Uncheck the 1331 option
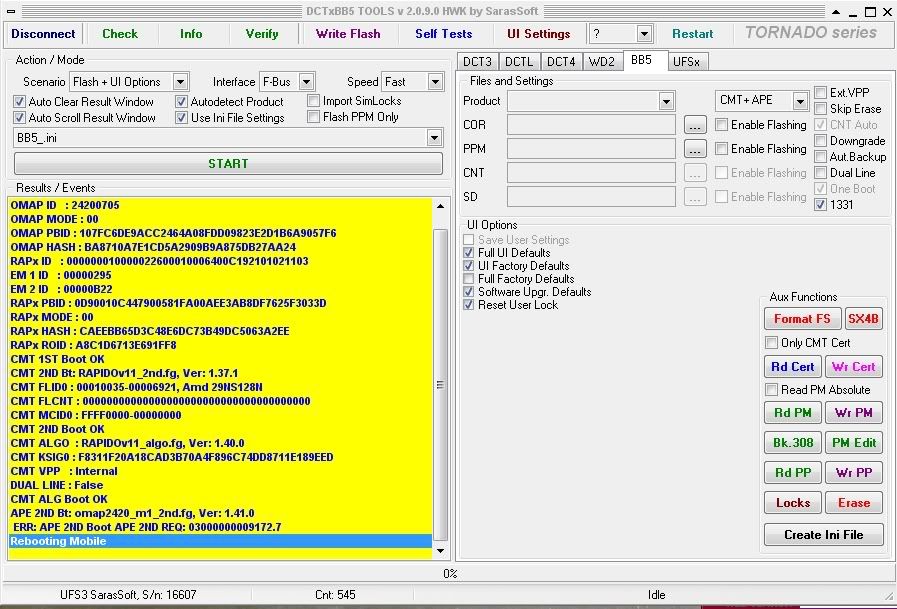This screenshot has width=897, height=609. [821, 205]
